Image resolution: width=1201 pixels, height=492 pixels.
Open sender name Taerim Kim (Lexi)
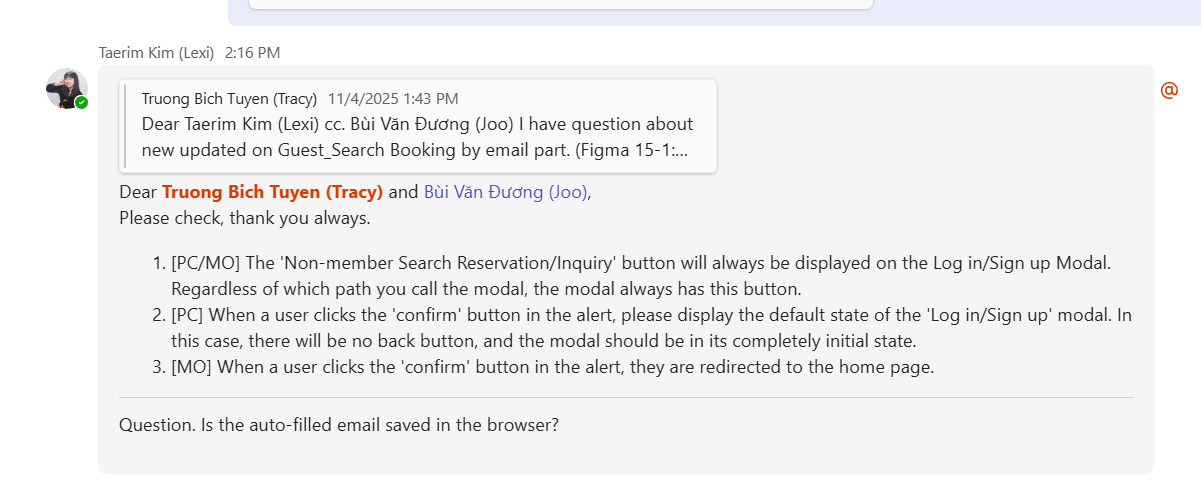click(x=156, y=52)
